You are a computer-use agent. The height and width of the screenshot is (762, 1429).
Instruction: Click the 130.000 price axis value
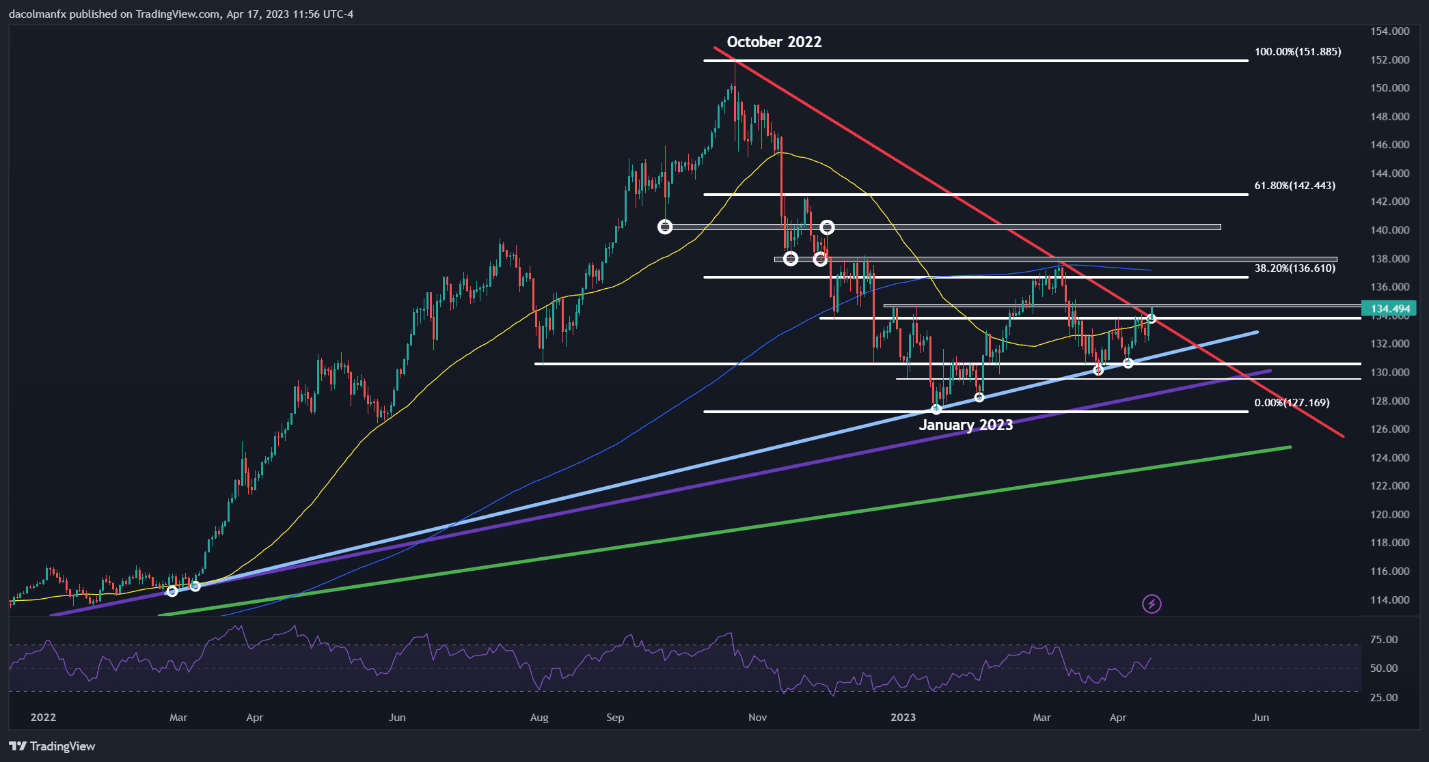tap(1388, 372)
